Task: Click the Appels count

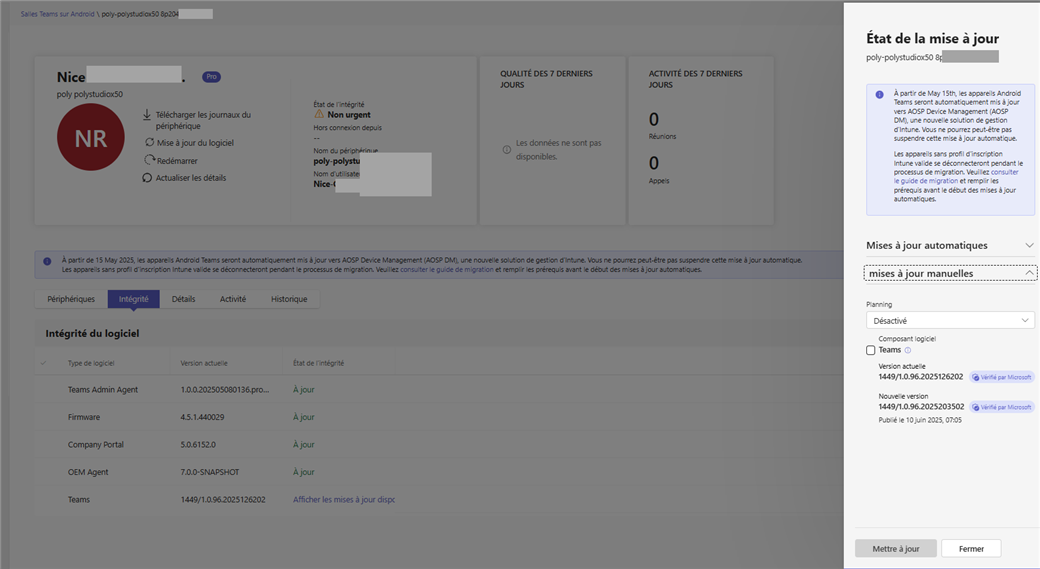Action: [654, 163]
